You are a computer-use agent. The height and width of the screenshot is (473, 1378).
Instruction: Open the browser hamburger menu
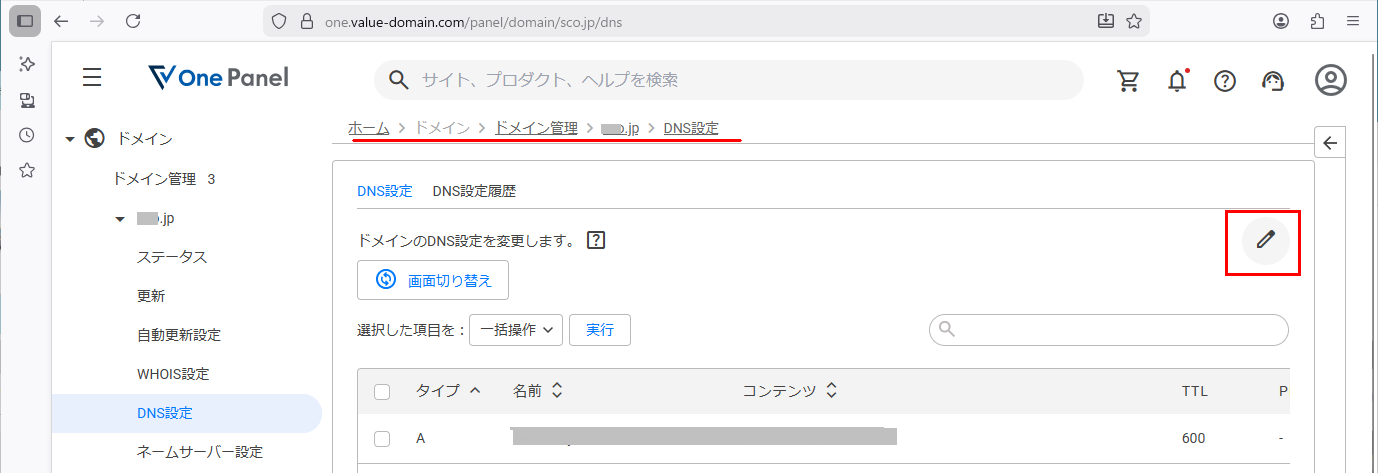1352,21
